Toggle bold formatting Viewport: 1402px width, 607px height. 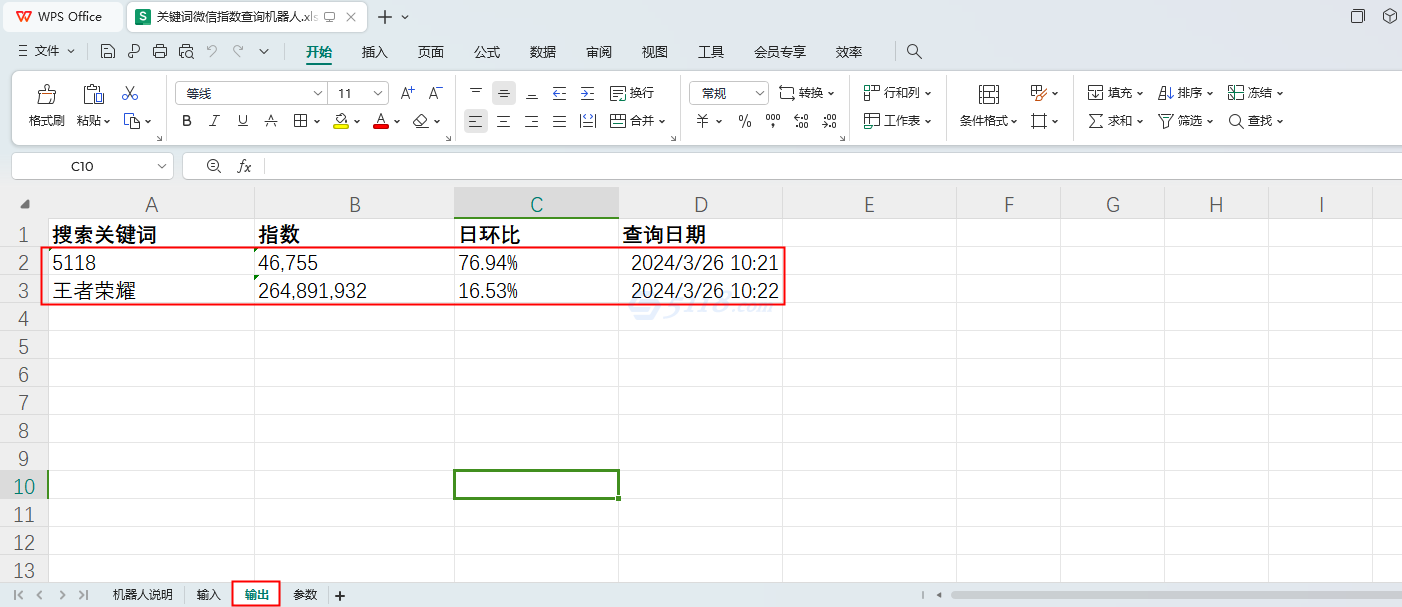tap(187, 121)
